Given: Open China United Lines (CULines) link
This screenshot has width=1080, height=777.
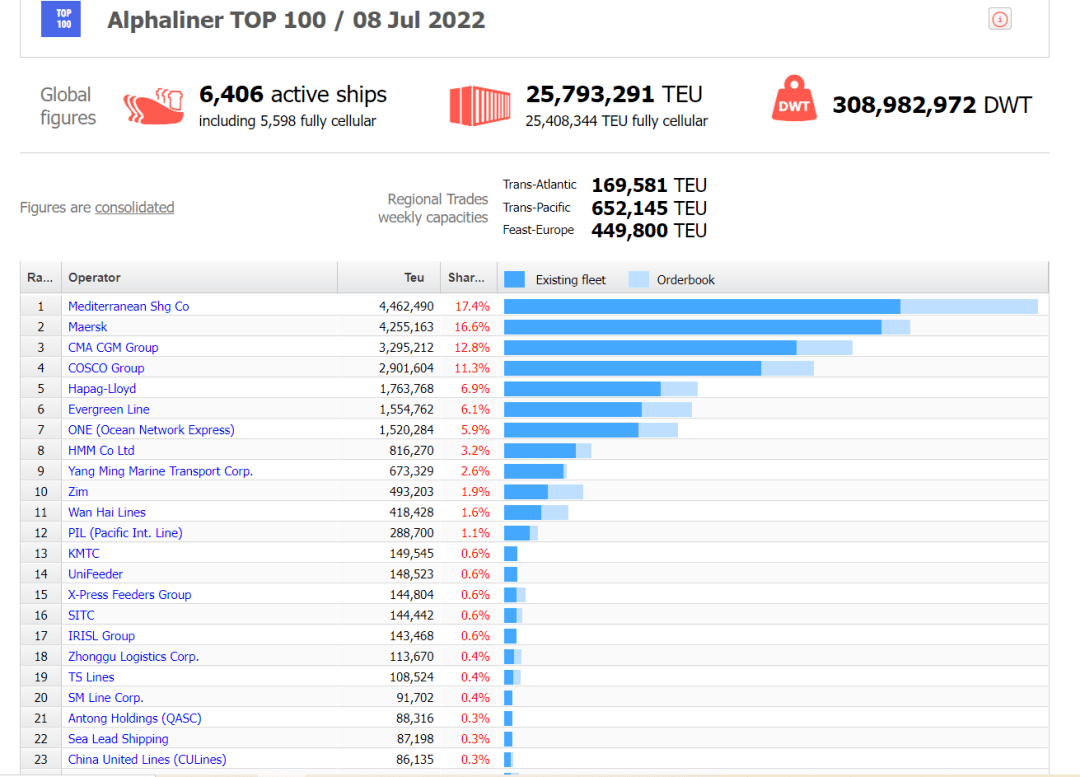Looking at the screenshot, I should pos(147,760).
